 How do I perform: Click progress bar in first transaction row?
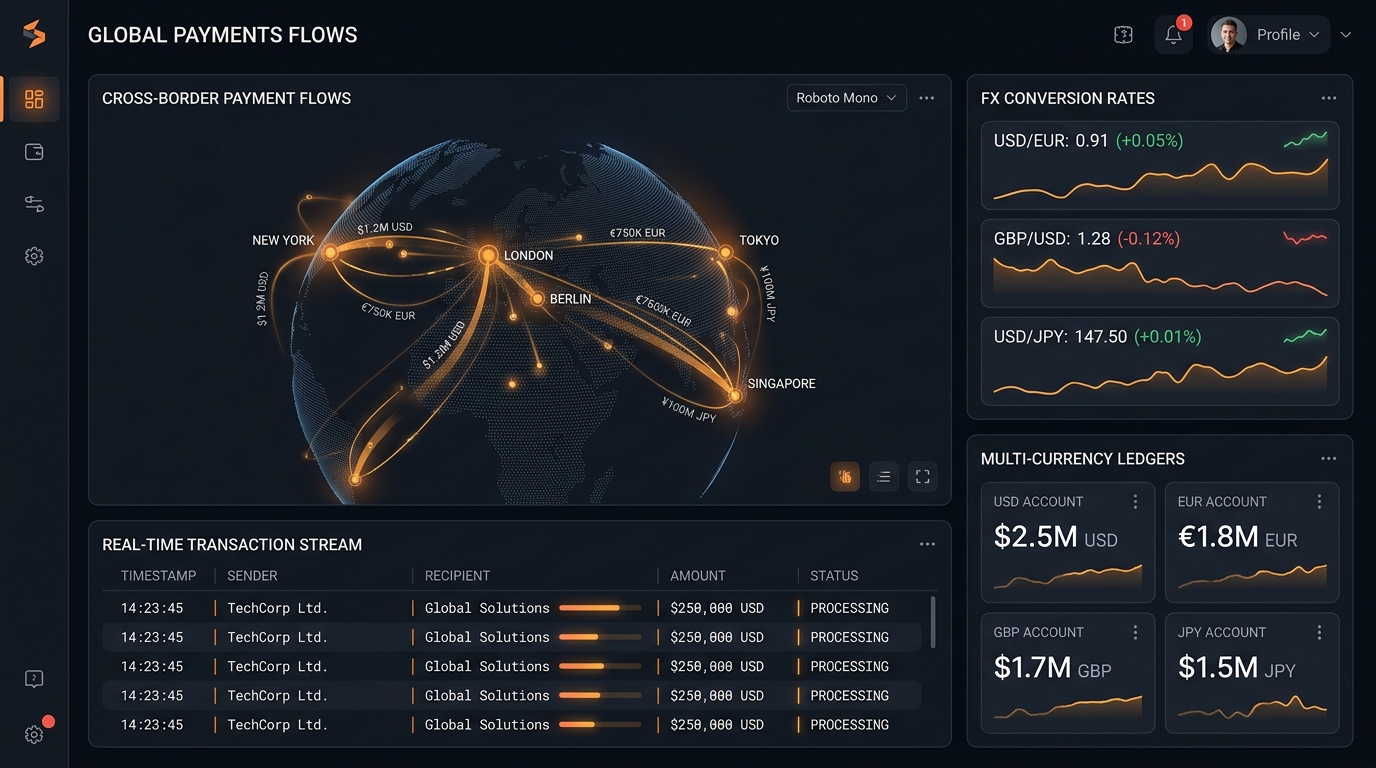600,608
